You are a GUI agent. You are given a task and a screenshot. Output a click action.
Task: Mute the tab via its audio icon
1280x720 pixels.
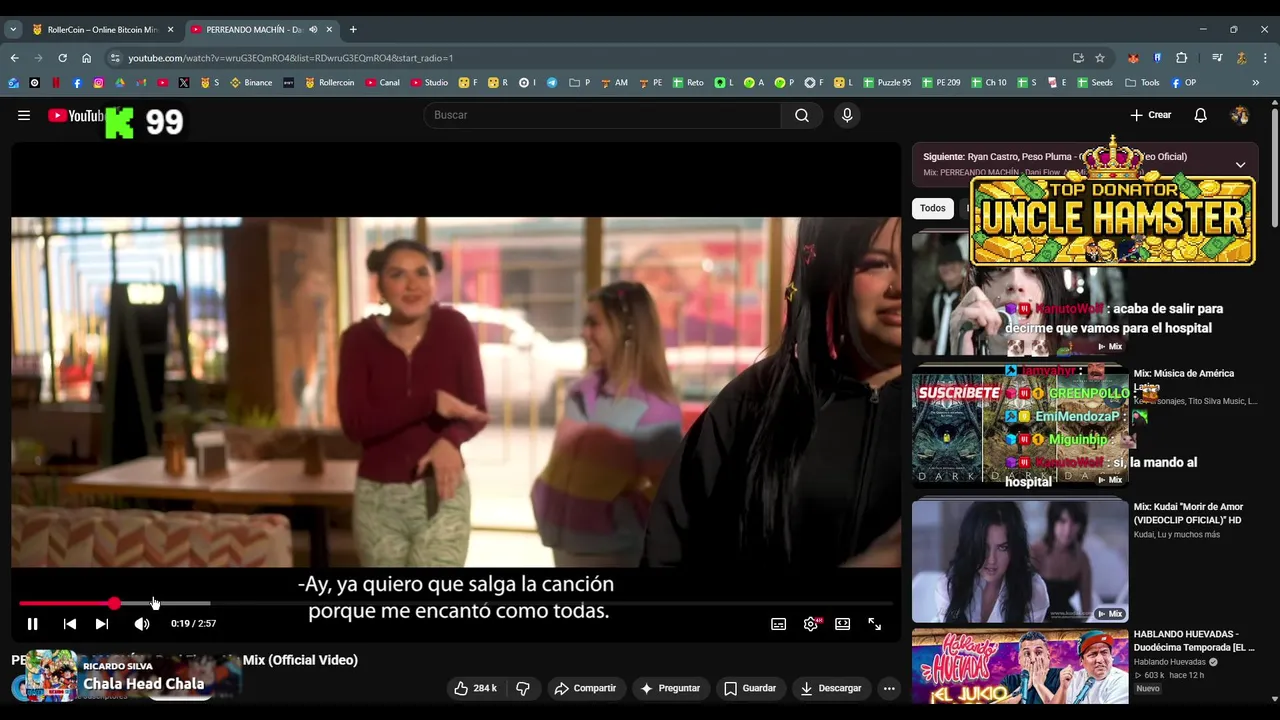point(313,30)
